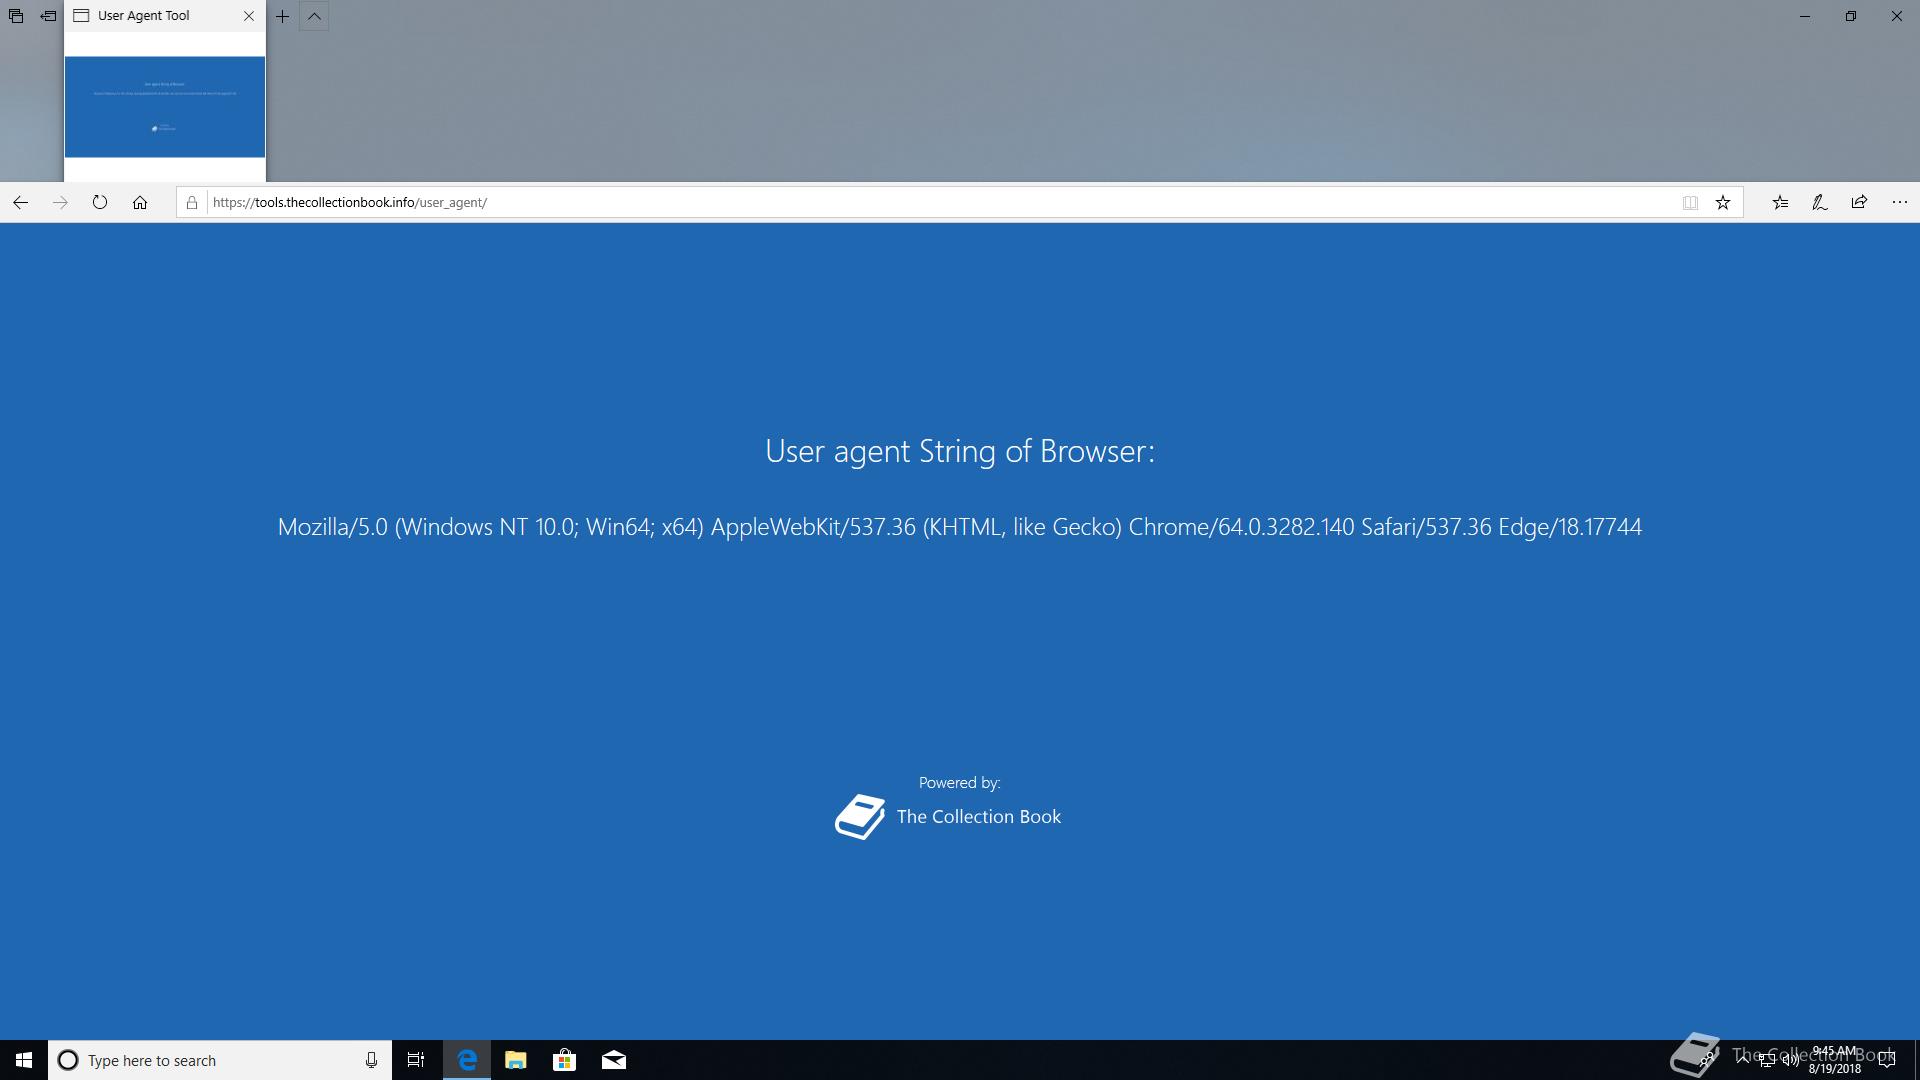Go to Home page icon
1920x1080 pixels.
pos(140,203)
